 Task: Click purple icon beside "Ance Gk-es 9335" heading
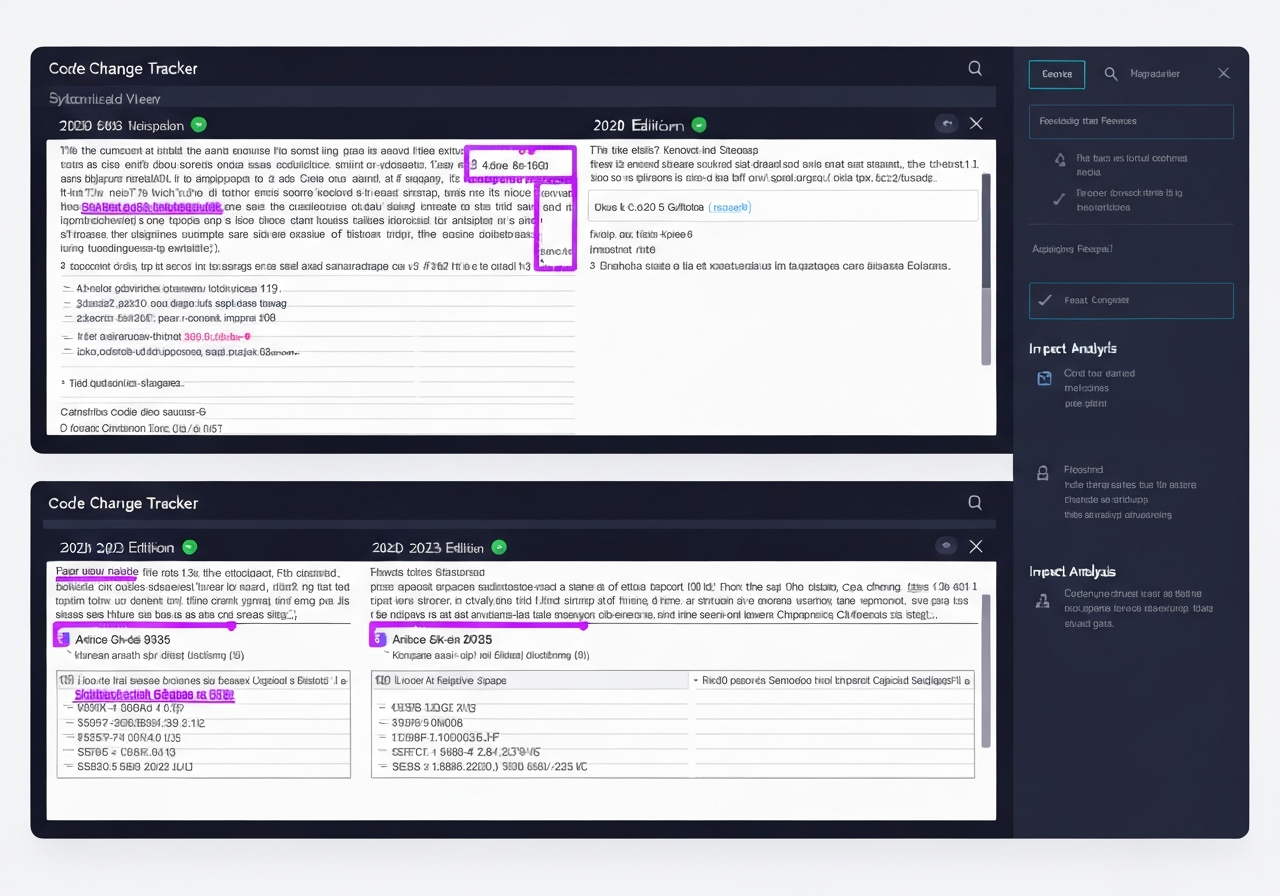tap(60, 638)
